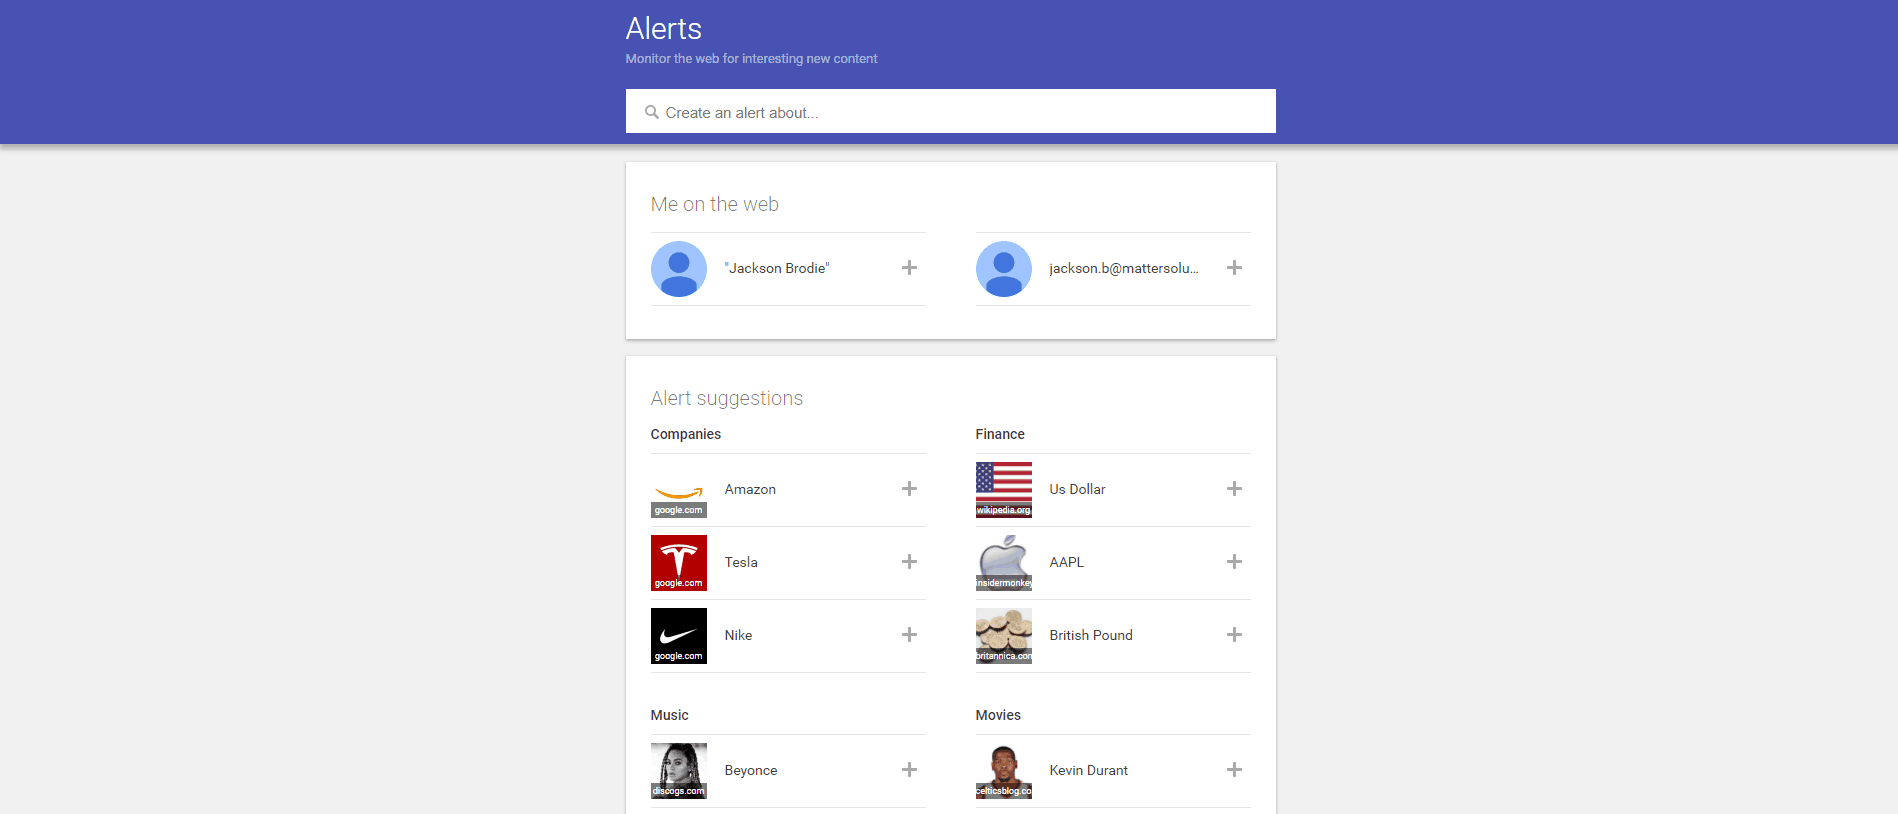Image resolution: width=1898 pixels, height=814 pixels.
Task: Click the Beyonce suggestion text
Action: 750,770
